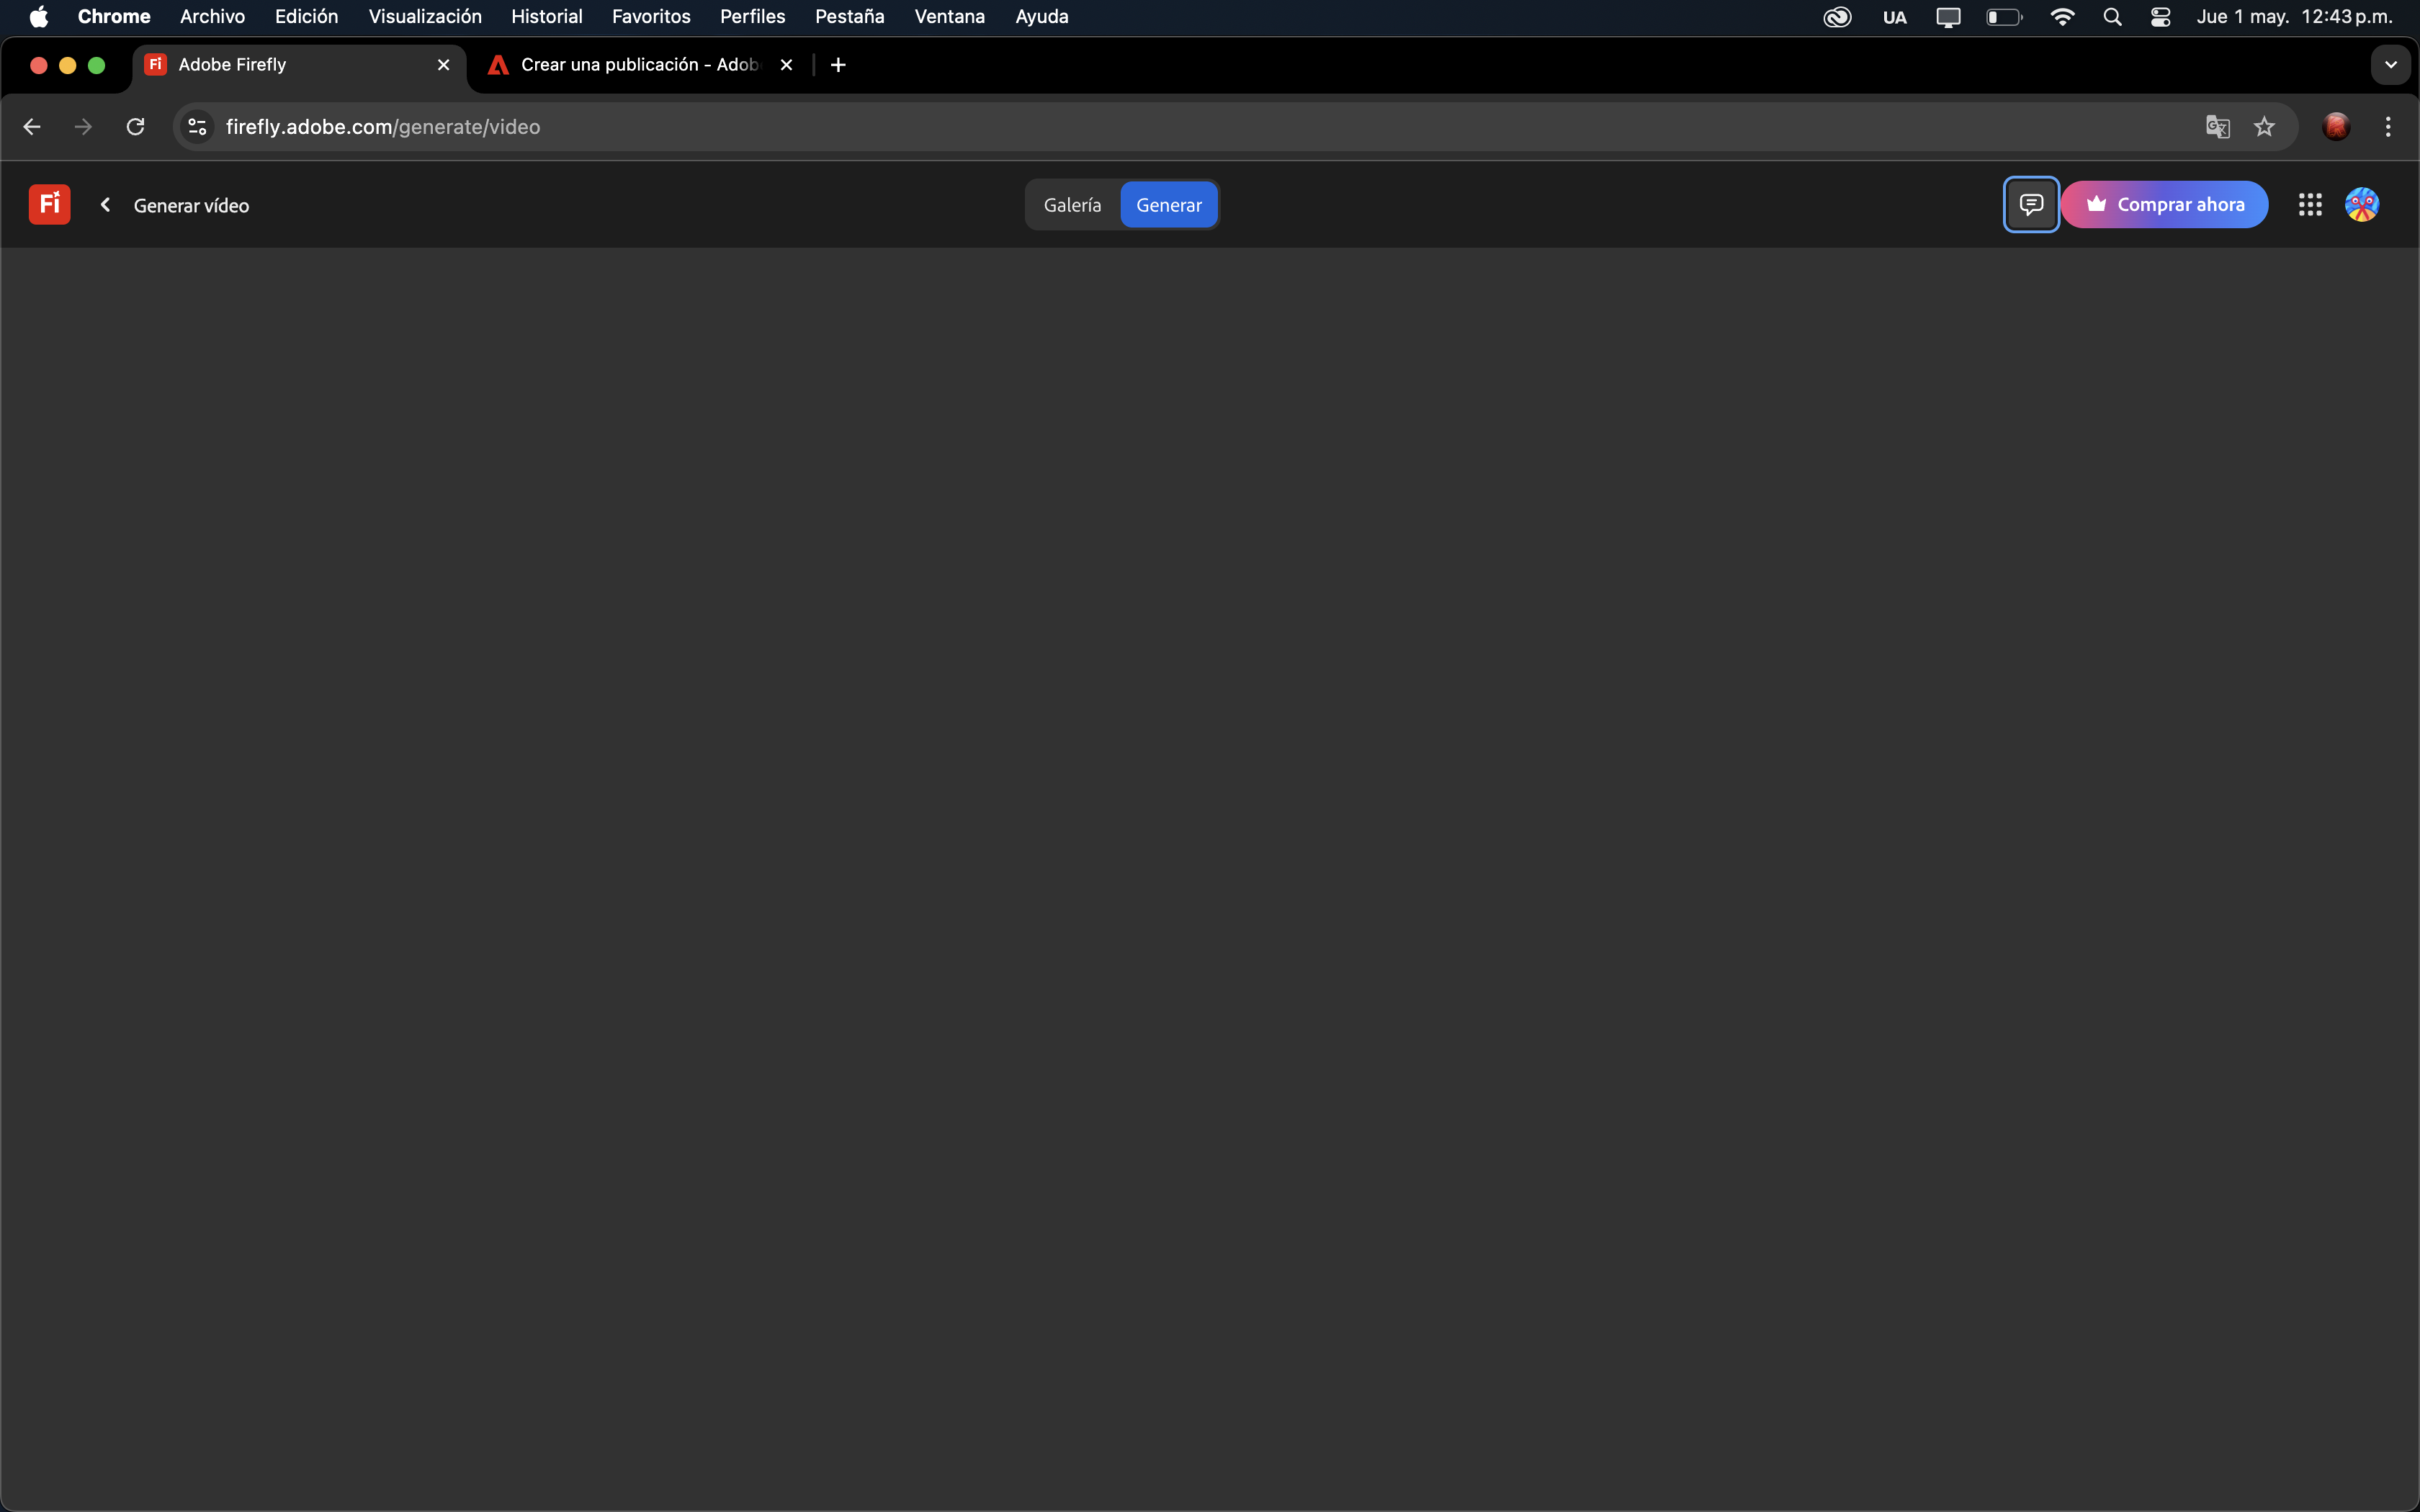Screen dimensions: 2420x1512
Task: Select the Generar view
Action: [x=1168, y=204]
